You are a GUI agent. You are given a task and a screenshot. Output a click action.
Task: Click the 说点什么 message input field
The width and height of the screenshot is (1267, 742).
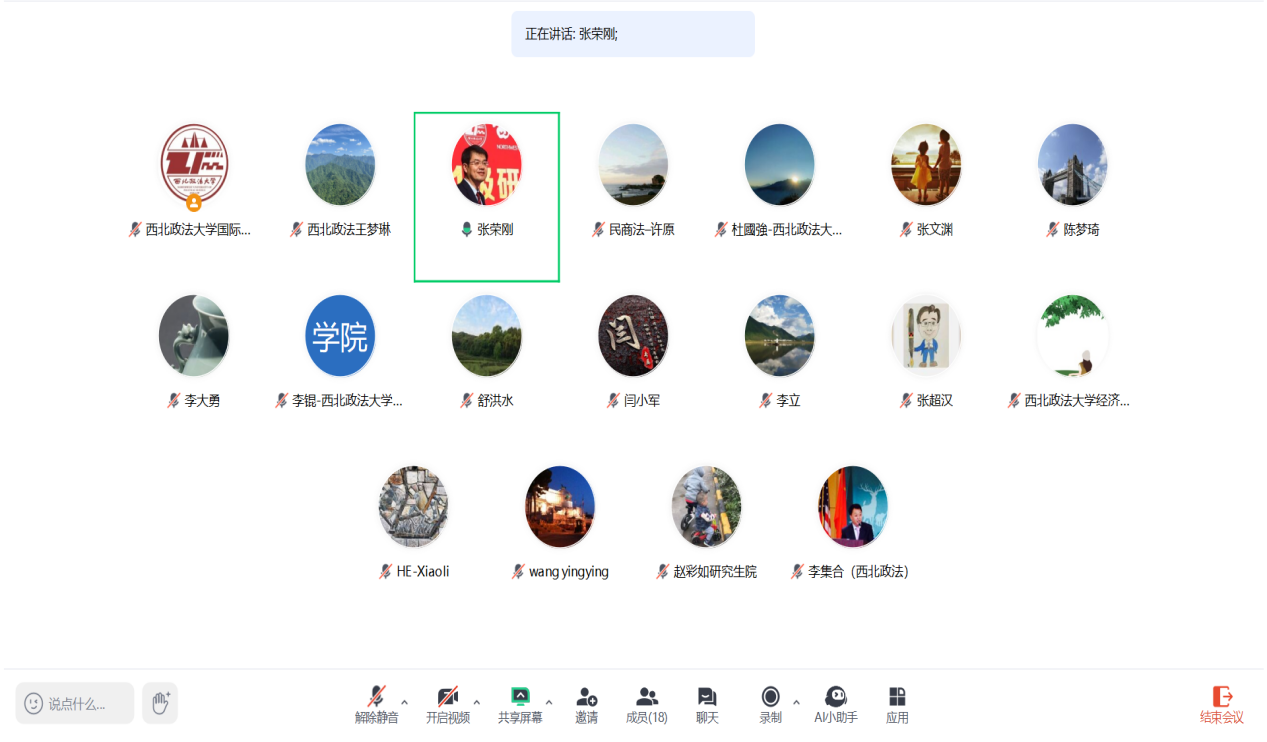pos(76,703)
